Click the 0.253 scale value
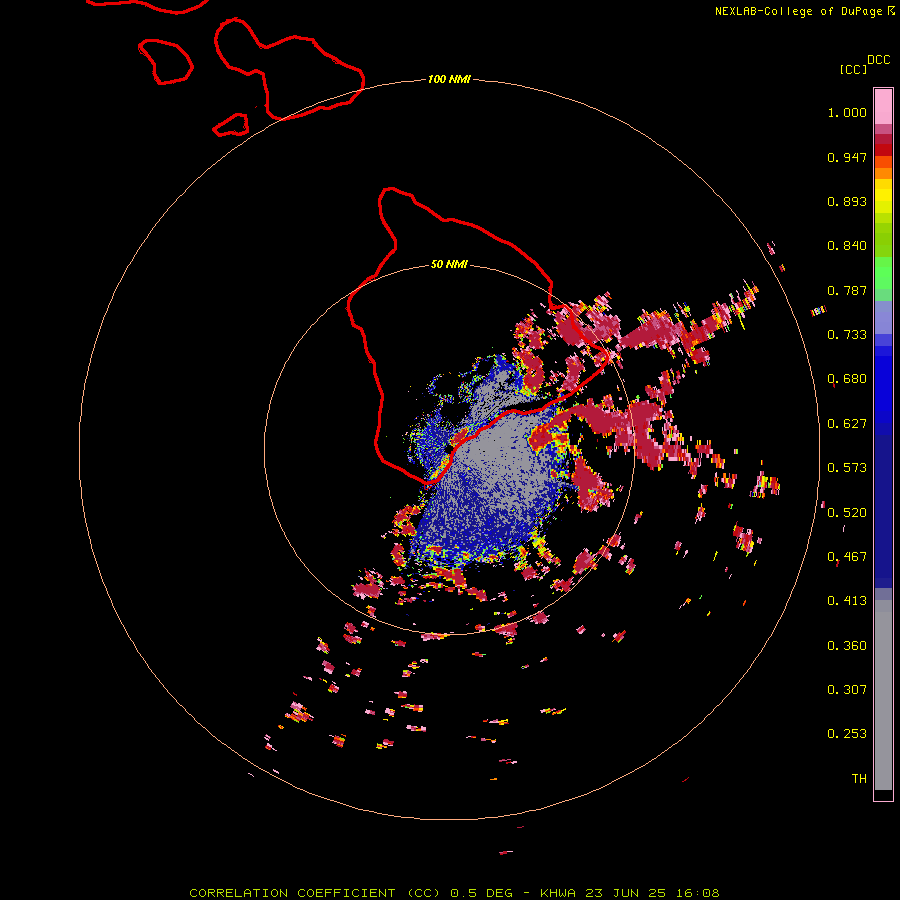Viewport: 900px width, 900px height. (847, 734)
